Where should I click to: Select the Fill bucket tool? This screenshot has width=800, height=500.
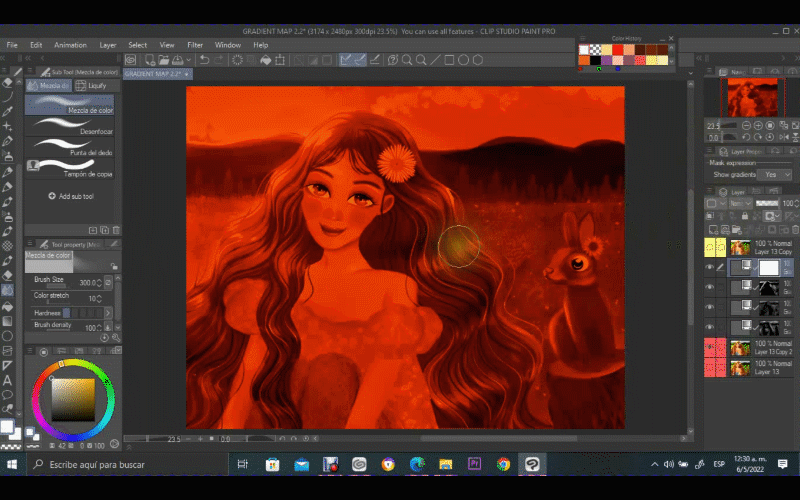coord(7,305)
